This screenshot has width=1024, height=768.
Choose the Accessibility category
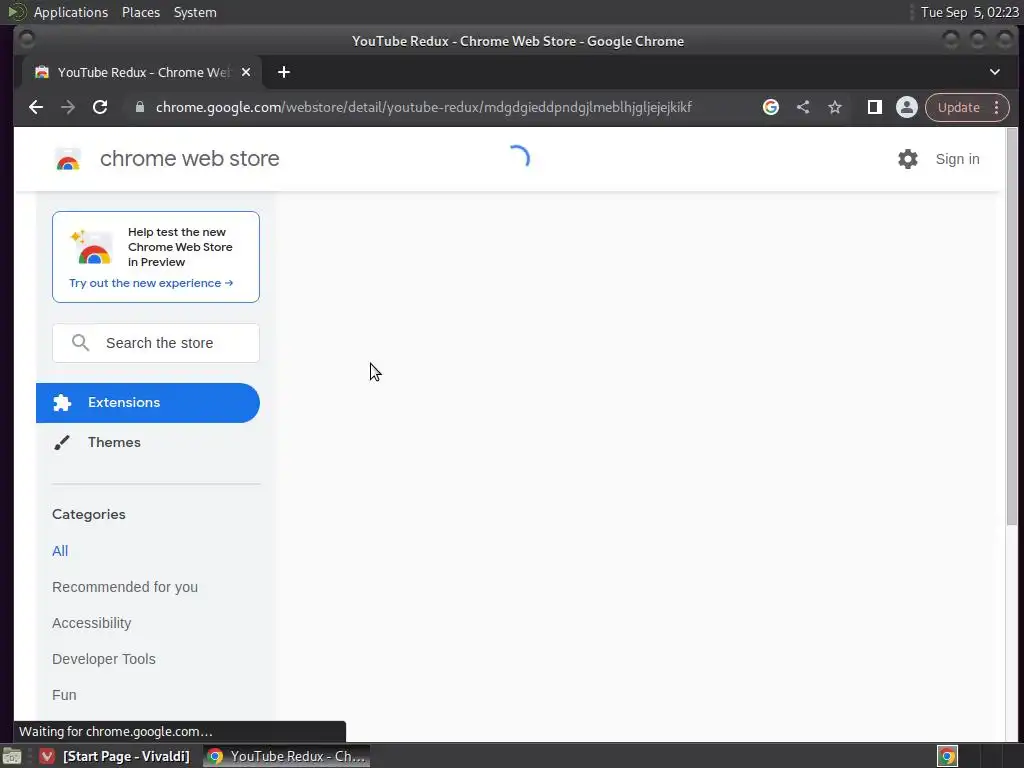click(x=91, y=622)
